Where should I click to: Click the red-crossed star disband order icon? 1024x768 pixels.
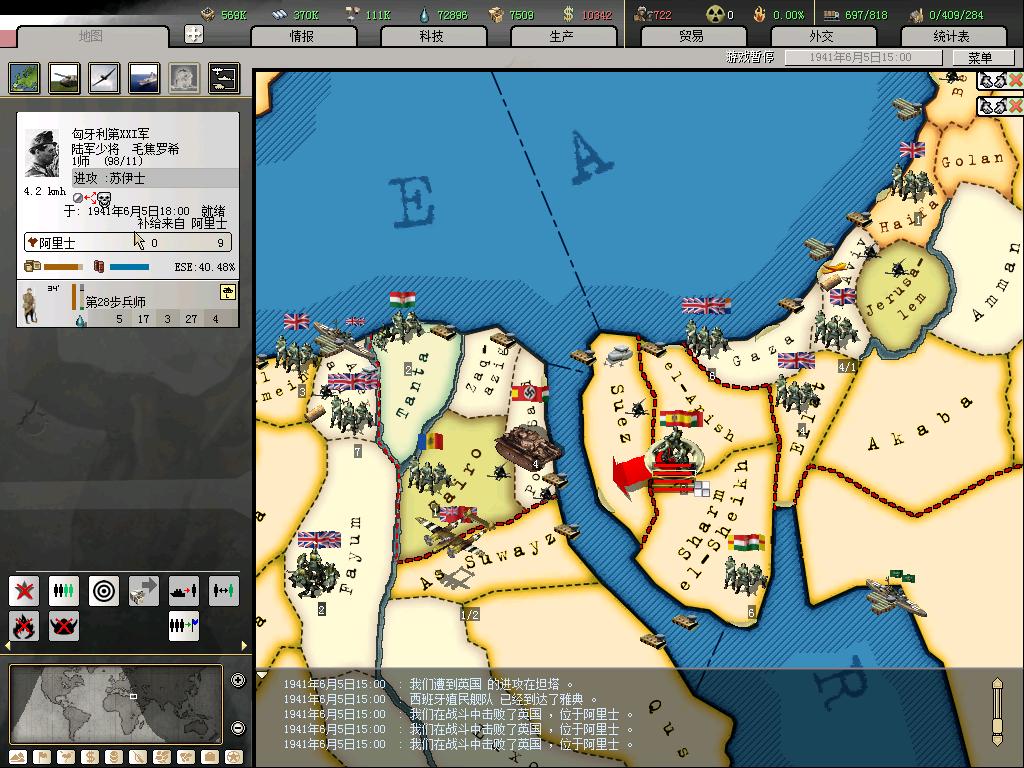(24, 591)
